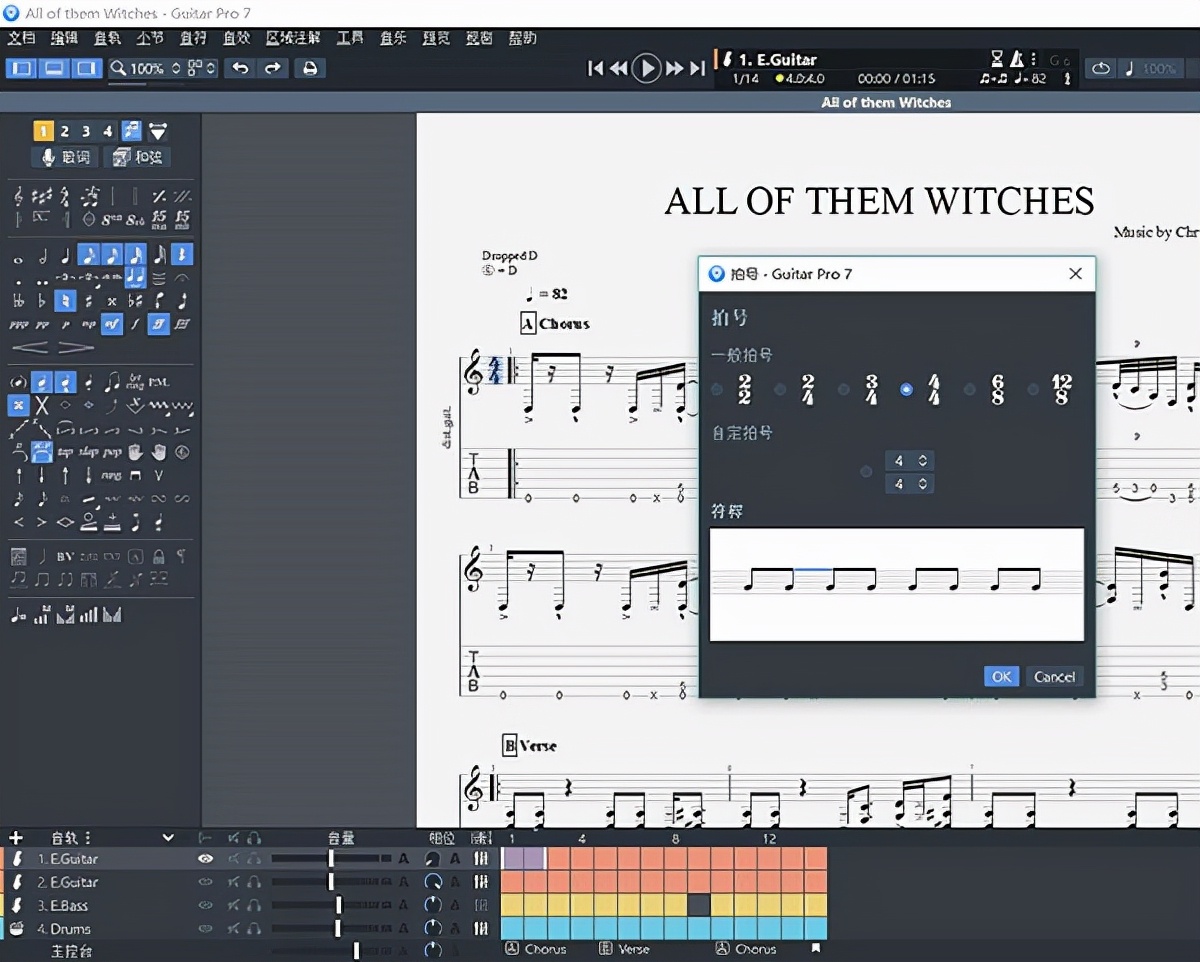Click the Verse section marker in timeline
The image size is (1200, 962).
(x=625, y=949)
